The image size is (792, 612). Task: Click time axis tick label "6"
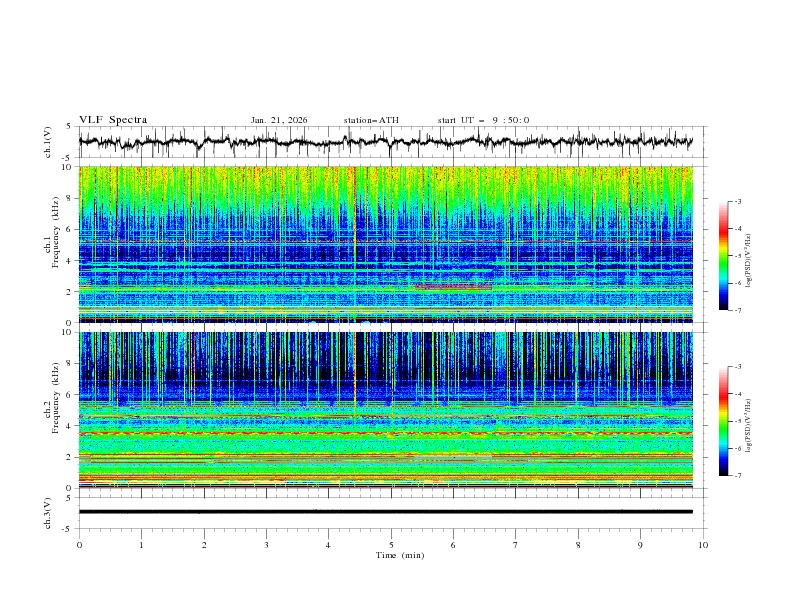453,545
